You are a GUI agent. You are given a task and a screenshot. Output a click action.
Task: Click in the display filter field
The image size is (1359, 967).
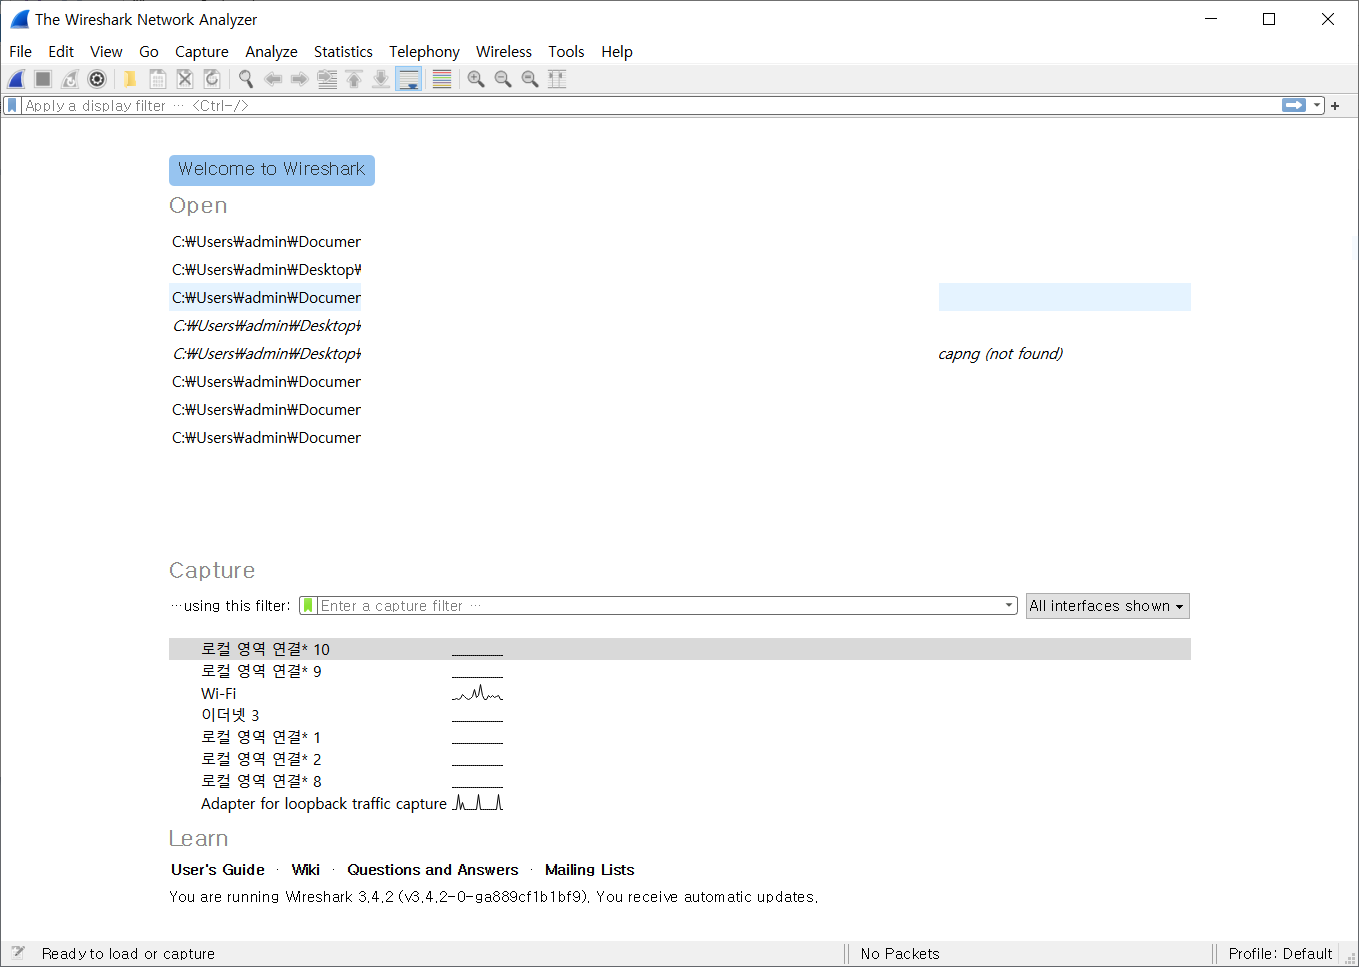tap(650, 105)
